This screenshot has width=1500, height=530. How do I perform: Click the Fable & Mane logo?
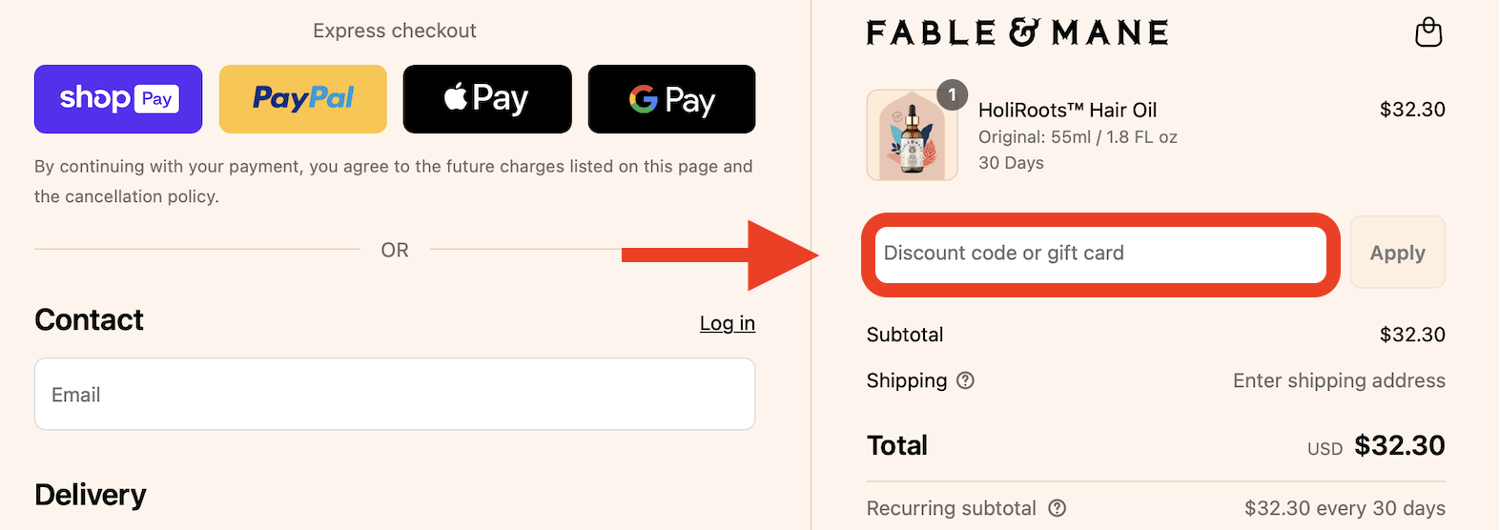pos(1017,33)
